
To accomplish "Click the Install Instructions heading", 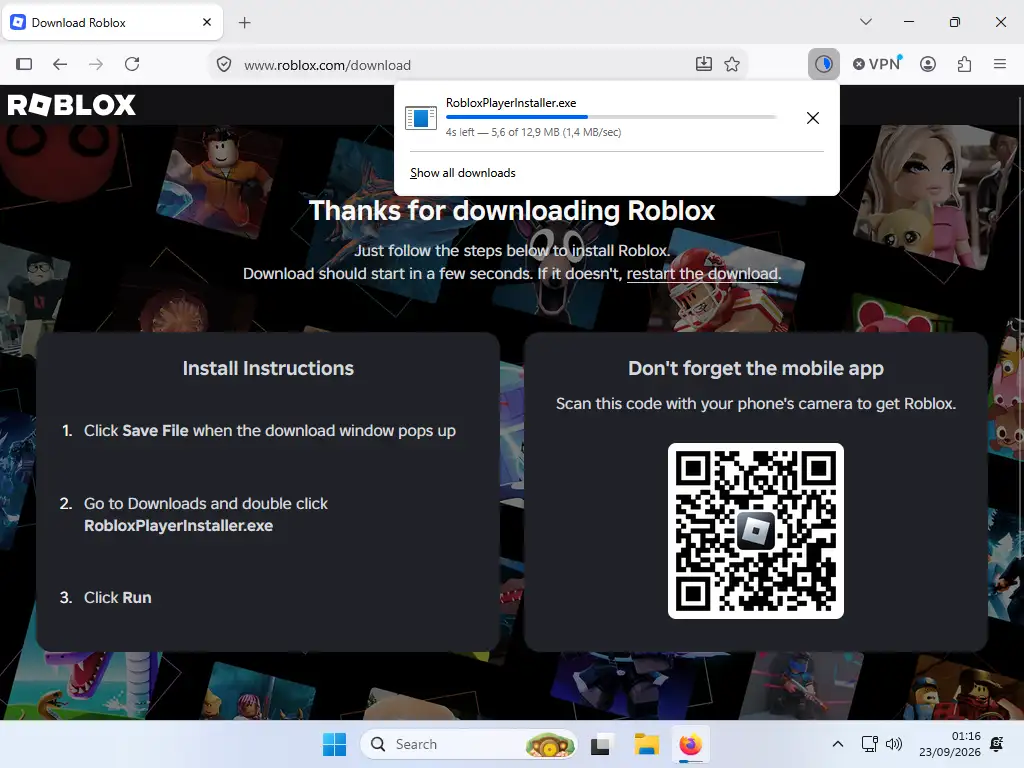I will pyautogui.click(x=268, y=368).
